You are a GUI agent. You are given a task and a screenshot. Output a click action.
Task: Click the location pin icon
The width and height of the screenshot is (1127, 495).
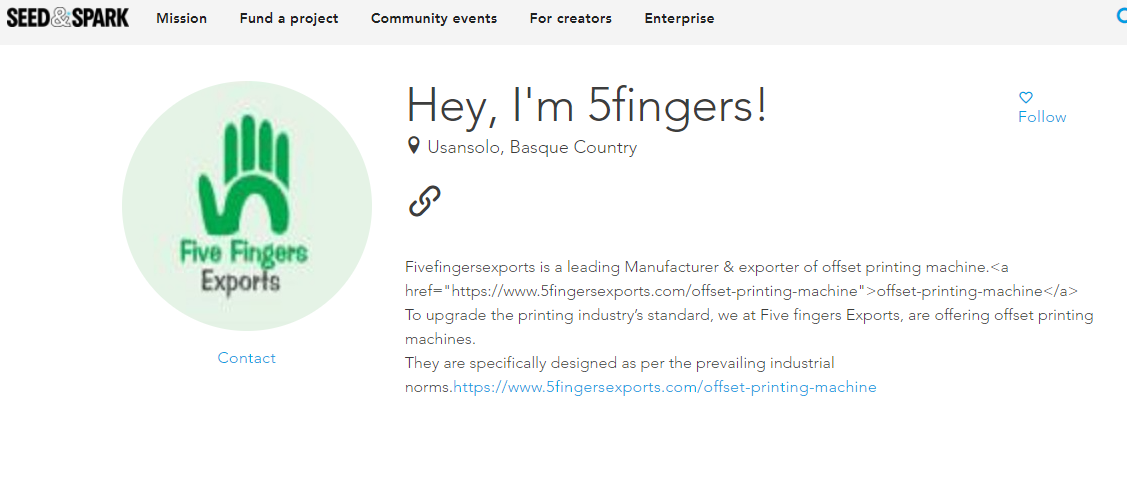coord(413,147)
